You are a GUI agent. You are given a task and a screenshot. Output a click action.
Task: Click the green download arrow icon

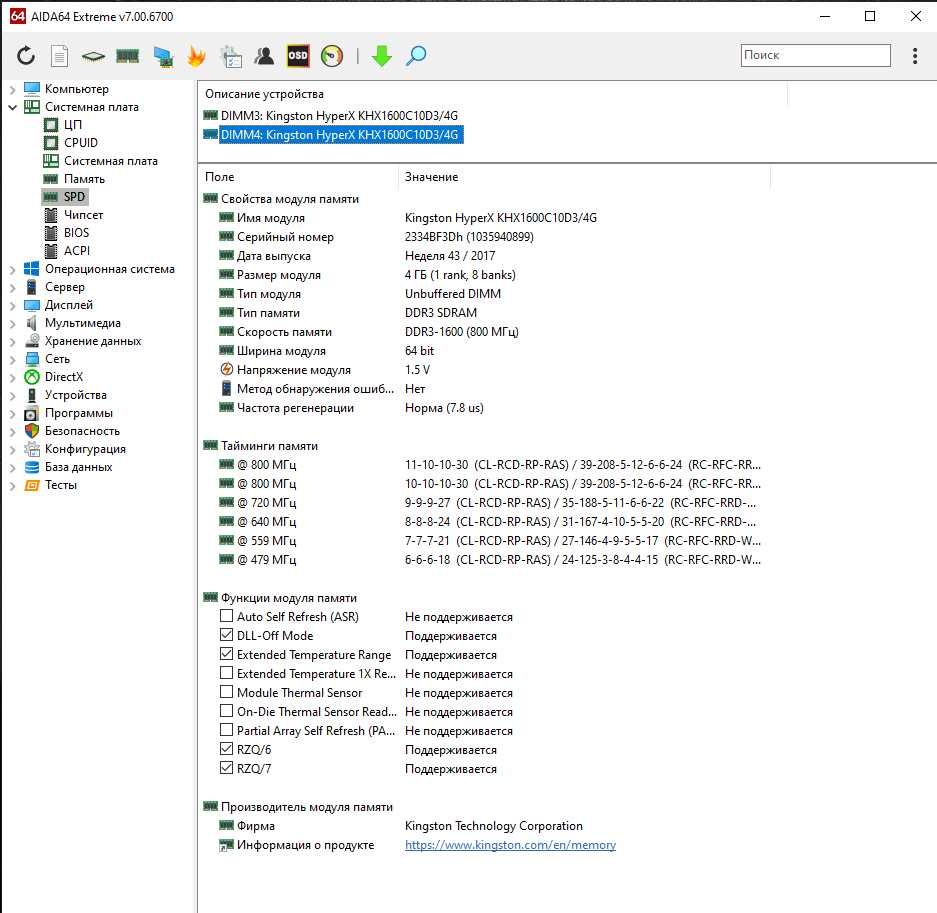pyautogui.click(x=382, y=56)
